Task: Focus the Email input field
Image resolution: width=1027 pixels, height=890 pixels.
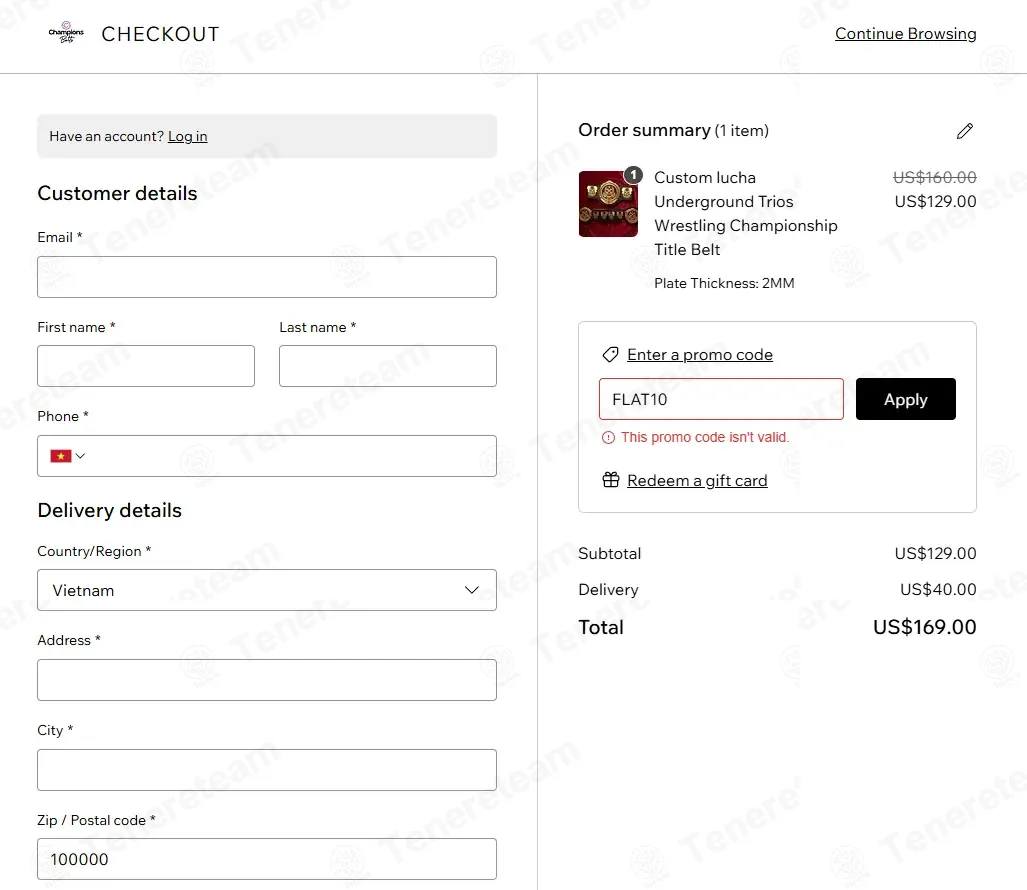Action: pos(267,277)
